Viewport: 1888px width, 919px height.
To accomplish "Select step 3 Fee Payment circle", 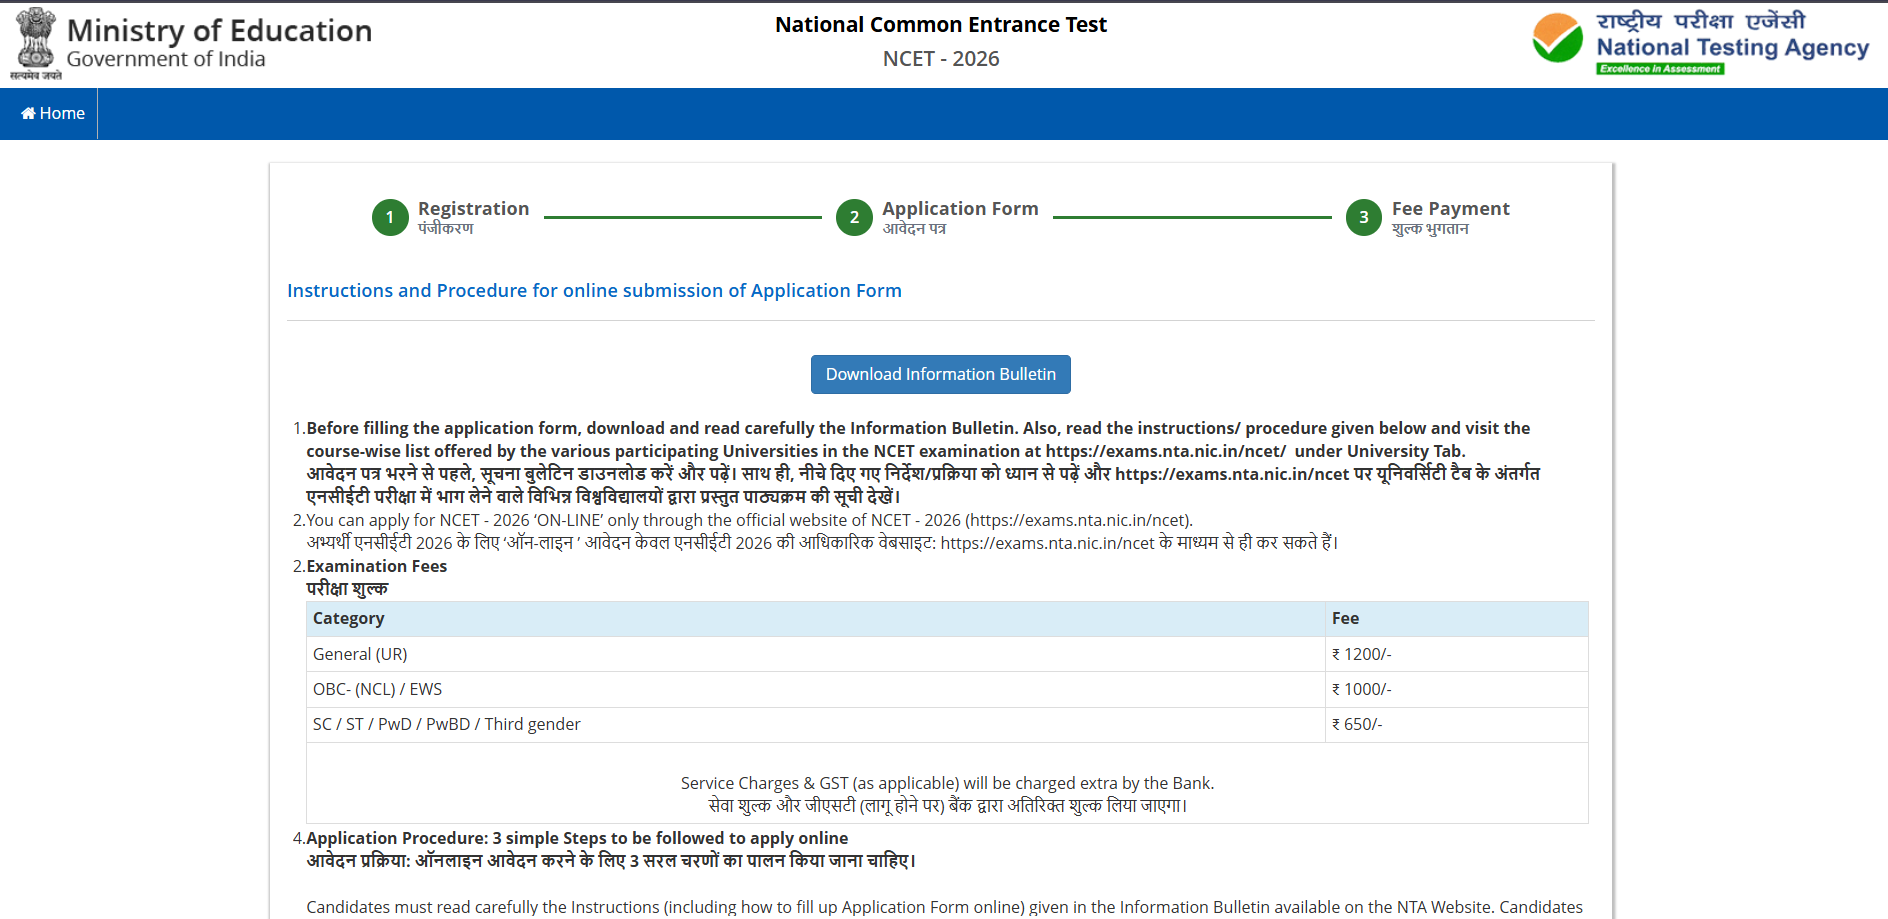I will (x=1363, y=218).
